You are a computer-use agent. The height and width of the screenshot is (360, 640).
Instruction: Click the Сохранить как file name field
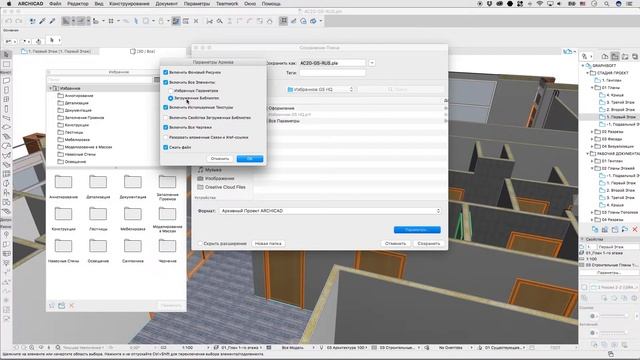(x=332, y=63)
